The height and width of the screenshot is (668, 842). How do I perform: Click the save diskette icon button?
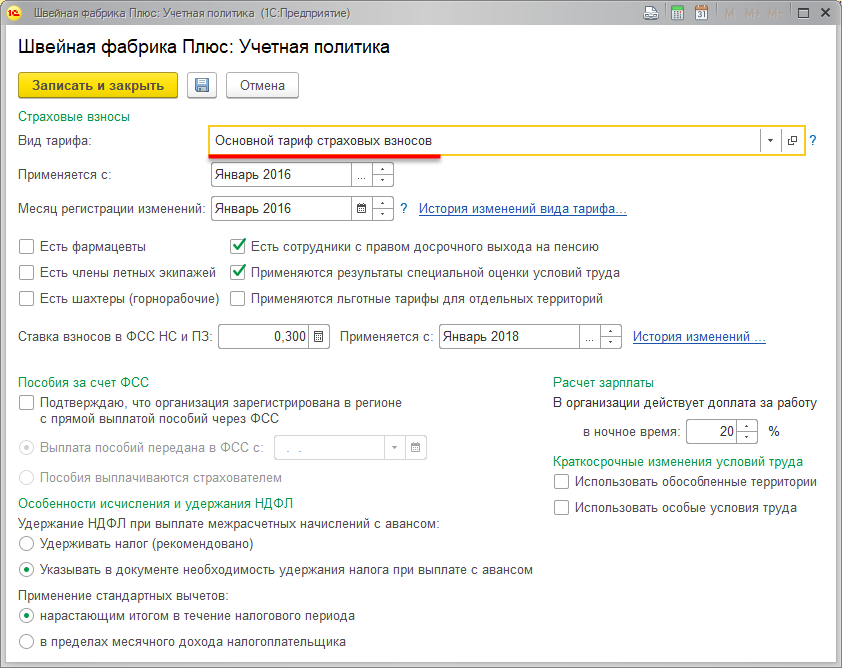202,85
